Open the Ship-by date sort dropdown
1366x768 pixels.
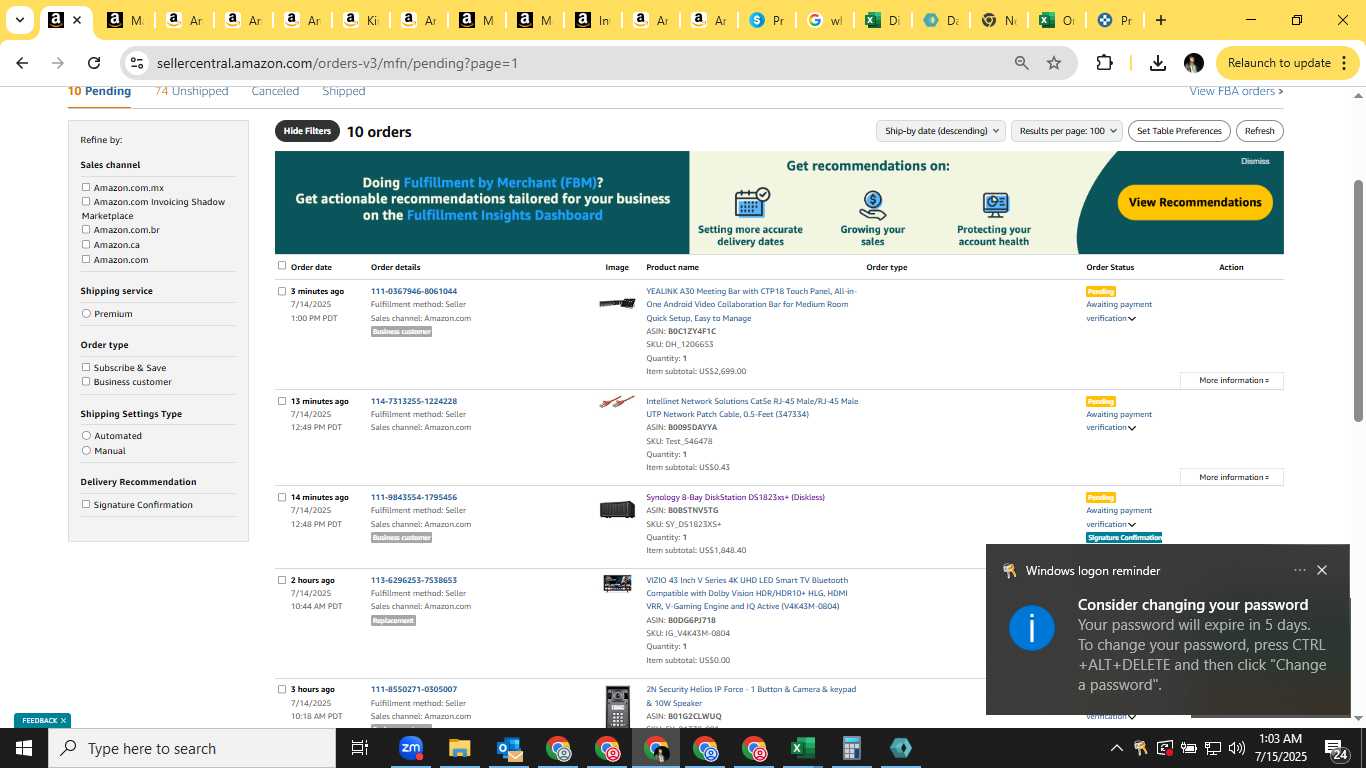click(940, 131)
